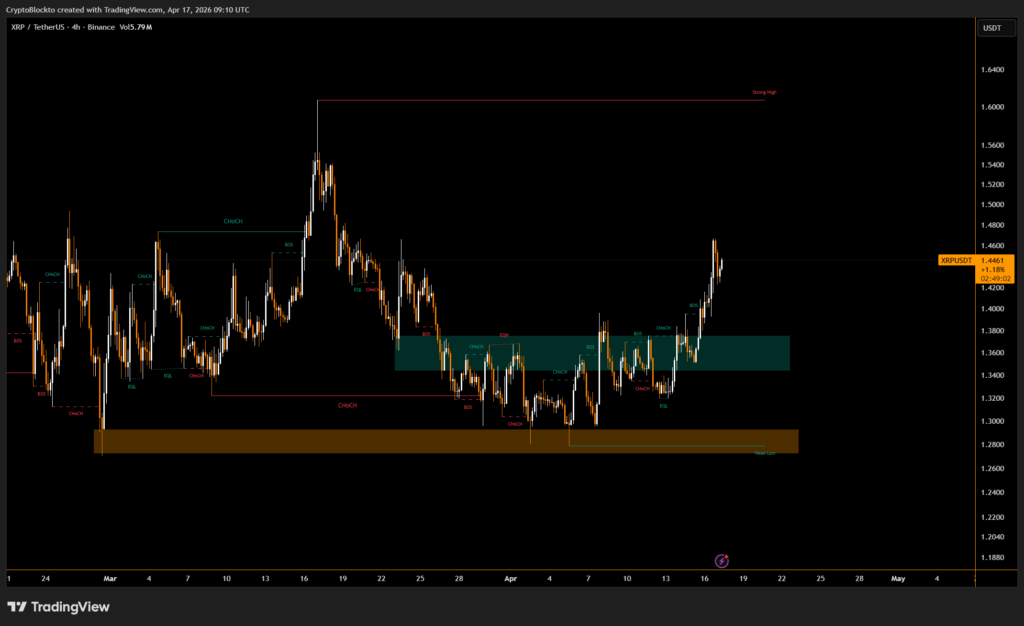Click the large green CHoCH label near top
This screenshot has width=1024, height=626.
pos(233,221)
